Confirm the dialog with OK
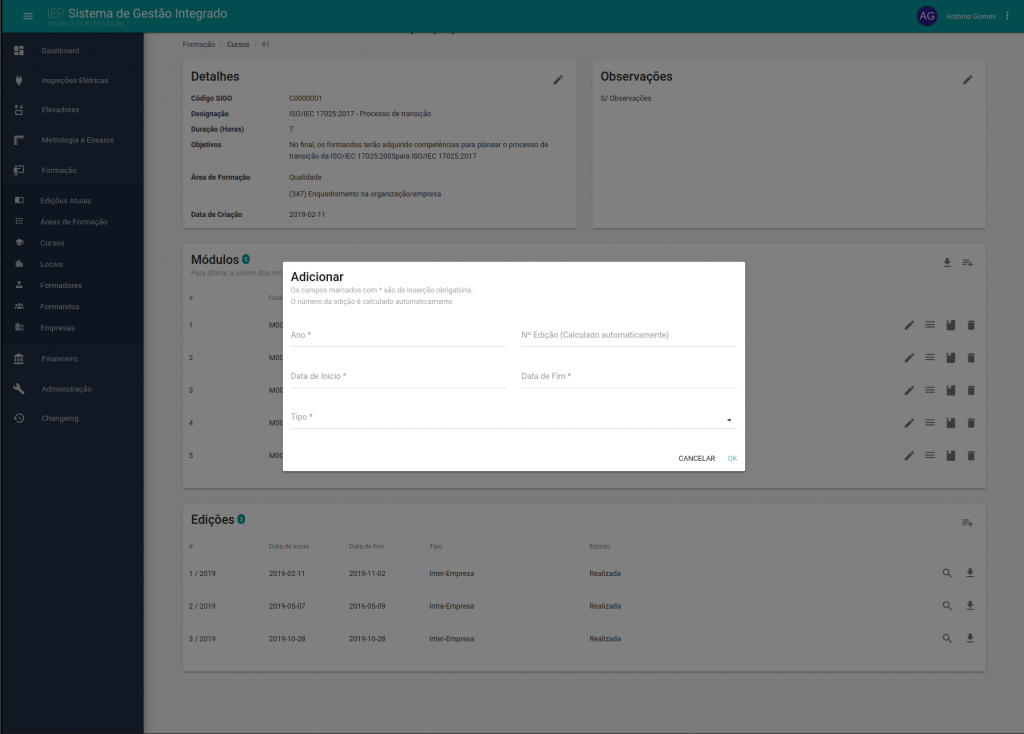 (x=732, y=458)
